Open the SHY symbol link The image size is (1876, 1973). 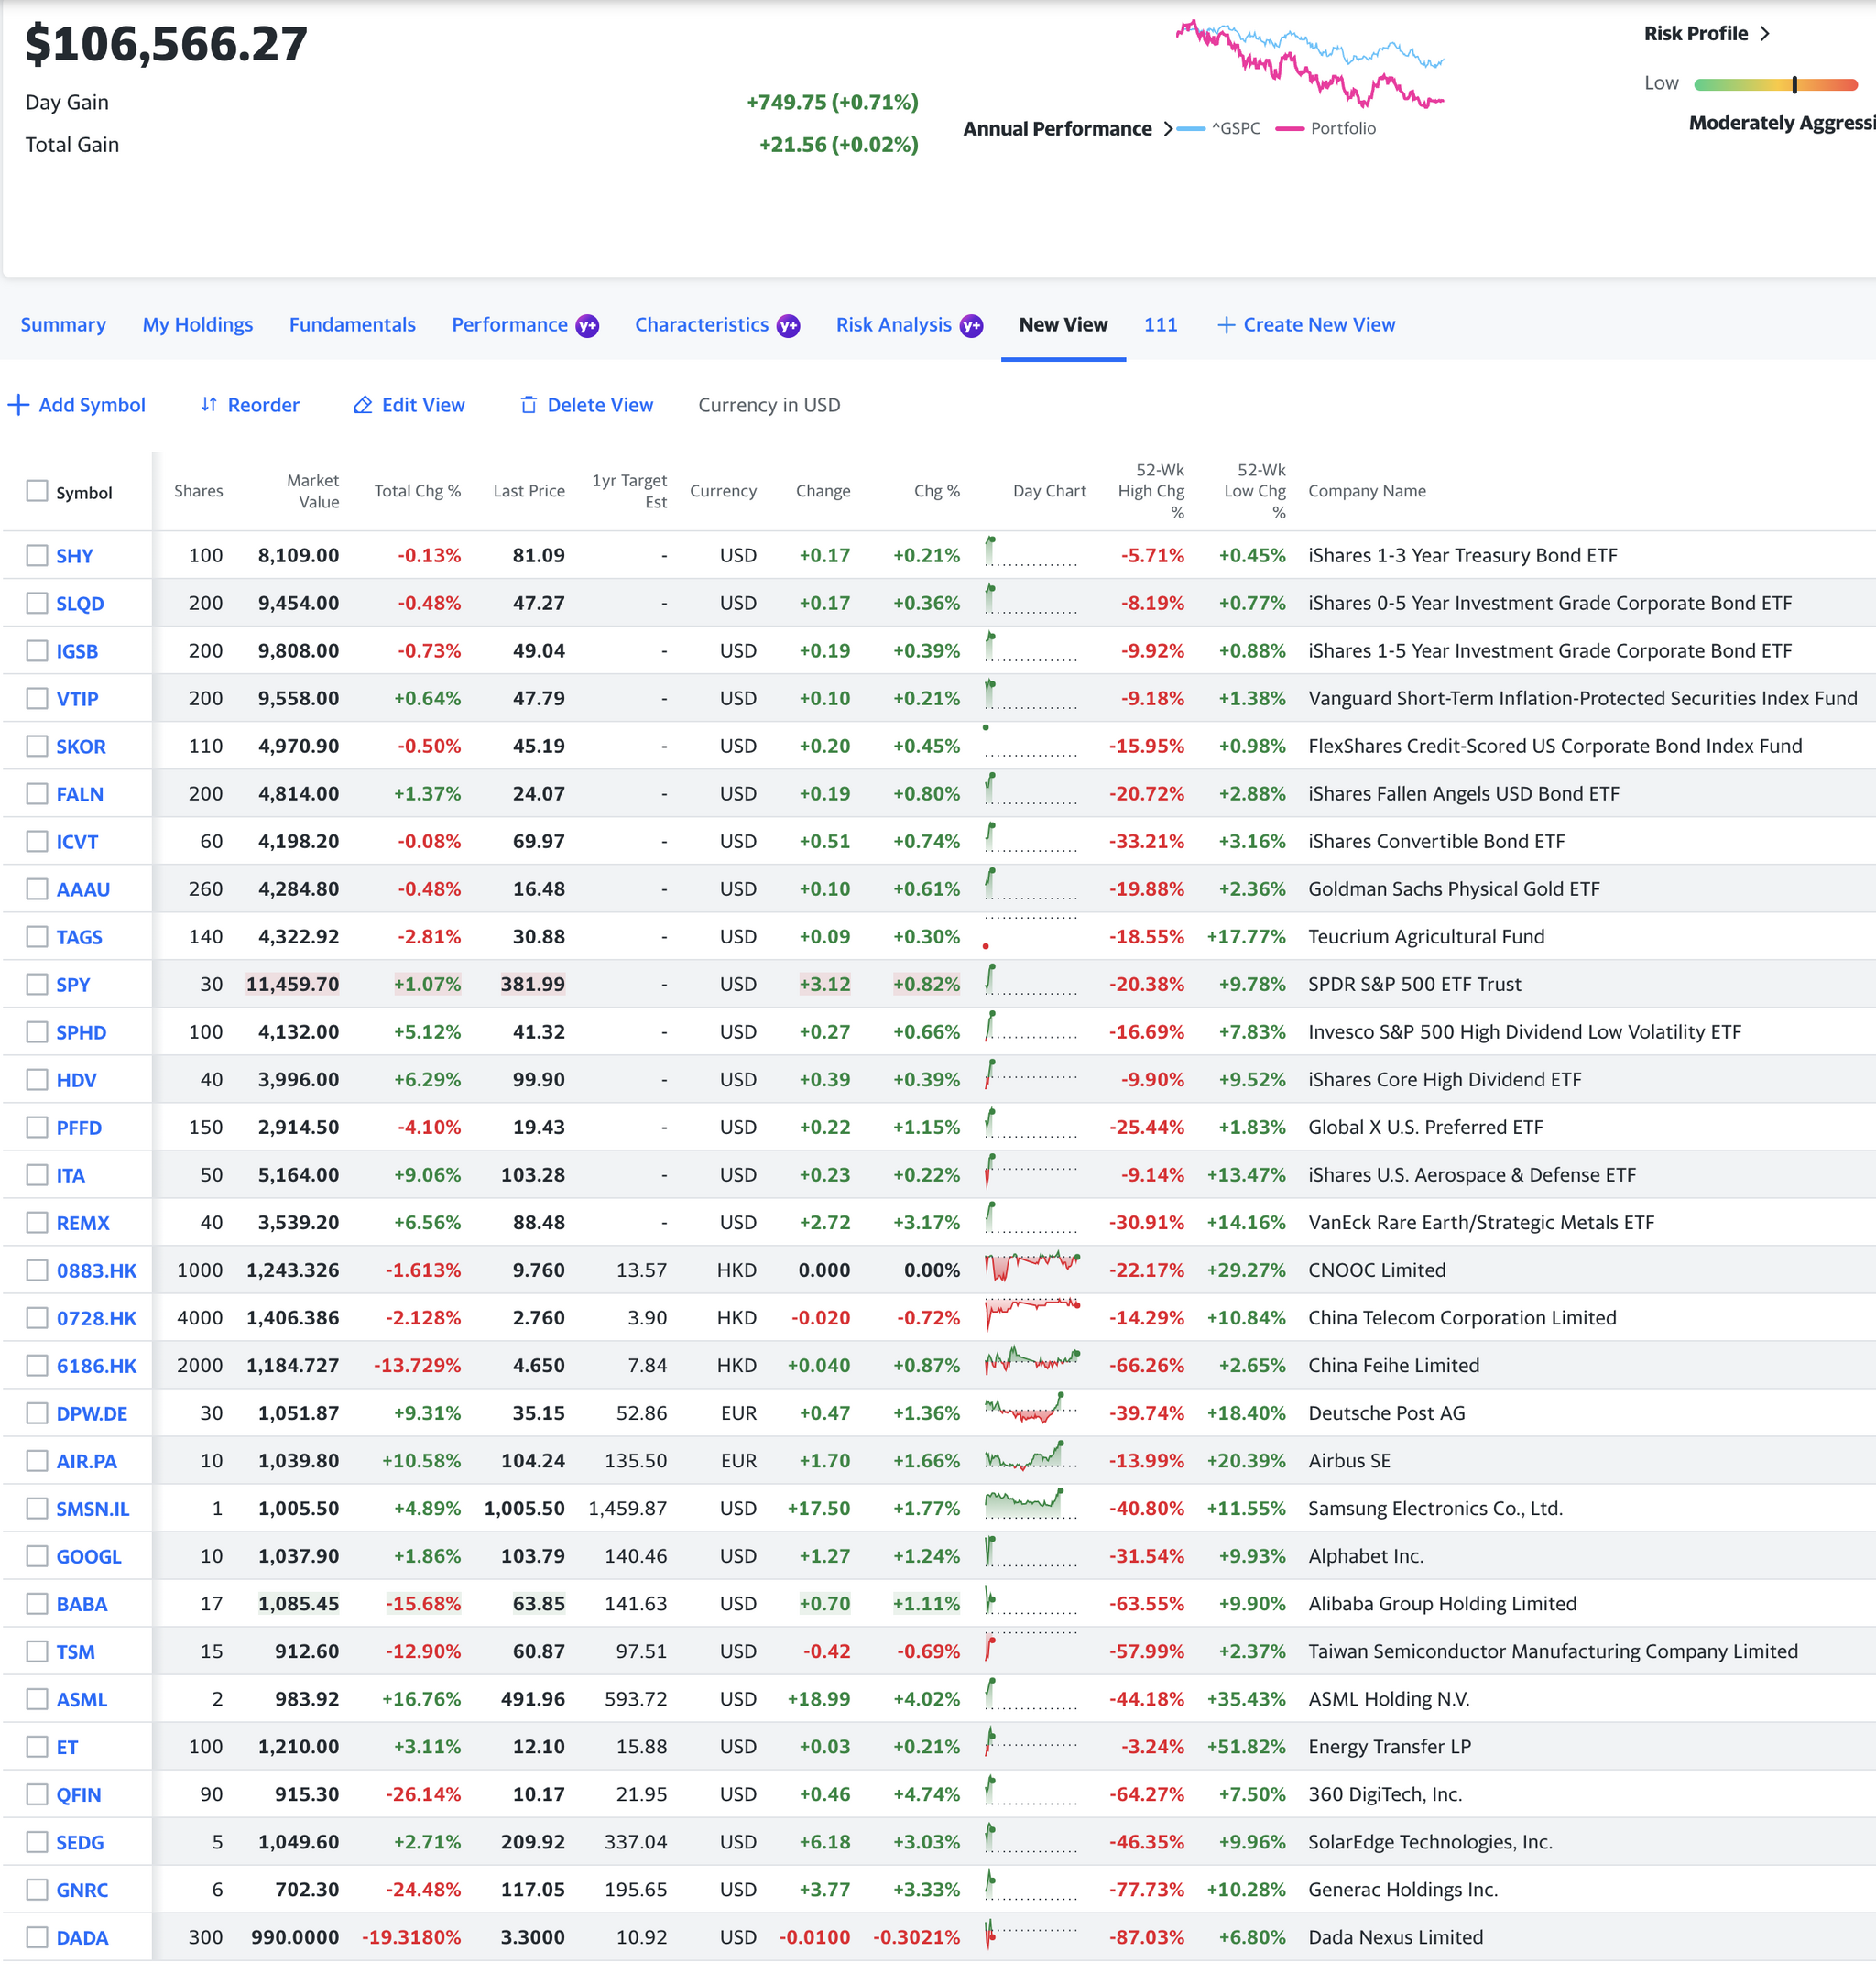pyautogui.click(x=74, y=556)
